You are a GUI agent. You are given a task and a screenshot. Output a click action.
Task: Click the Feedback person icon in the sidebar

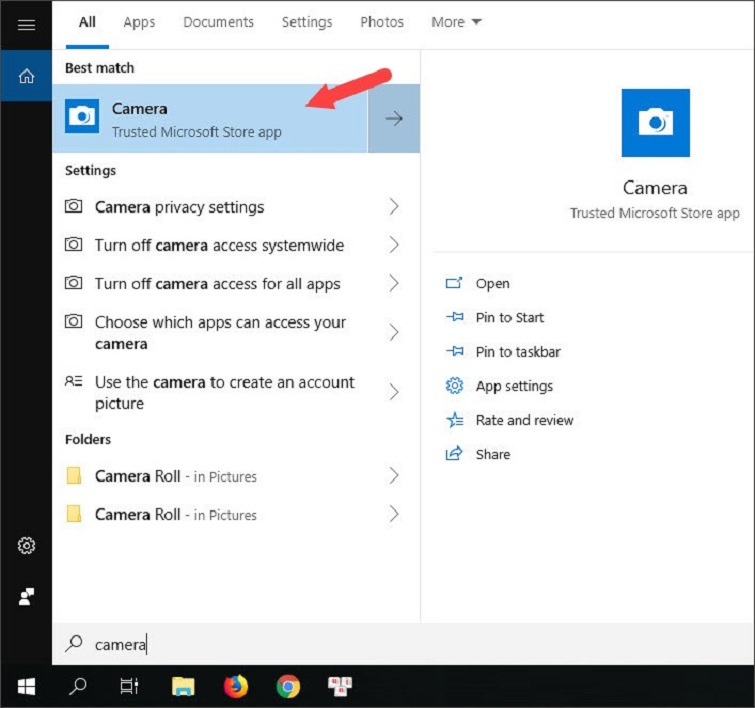26,596
